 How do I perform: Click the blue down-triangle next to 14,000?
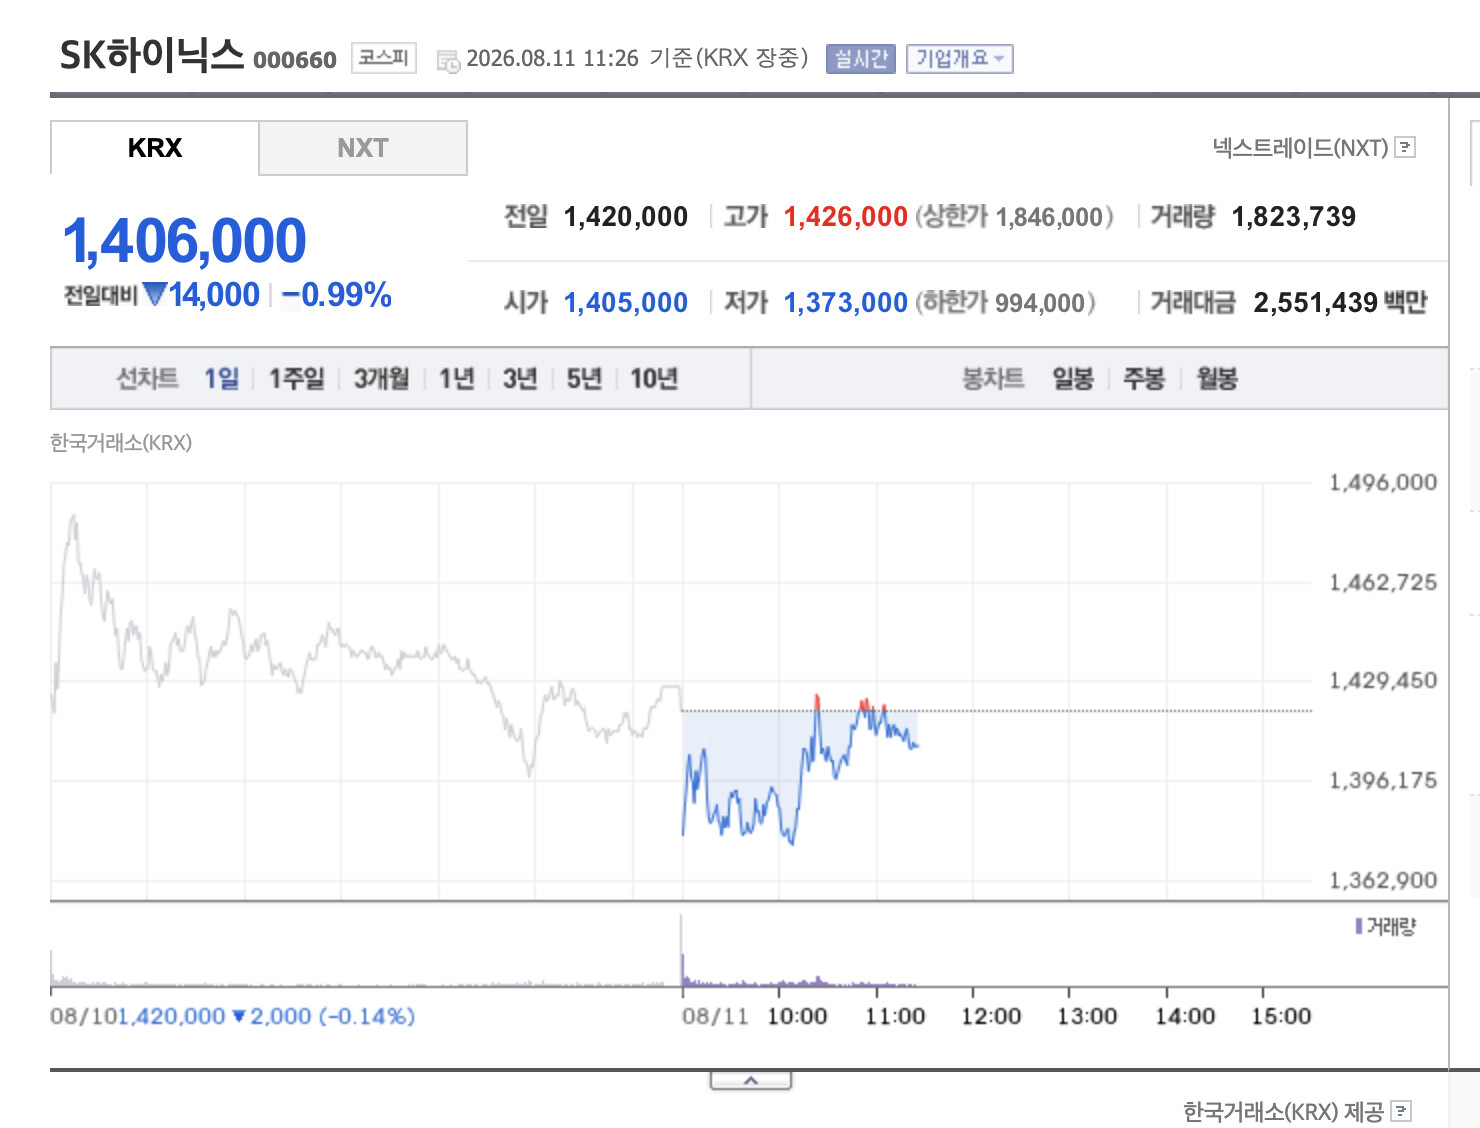click(x=154, y=294)
